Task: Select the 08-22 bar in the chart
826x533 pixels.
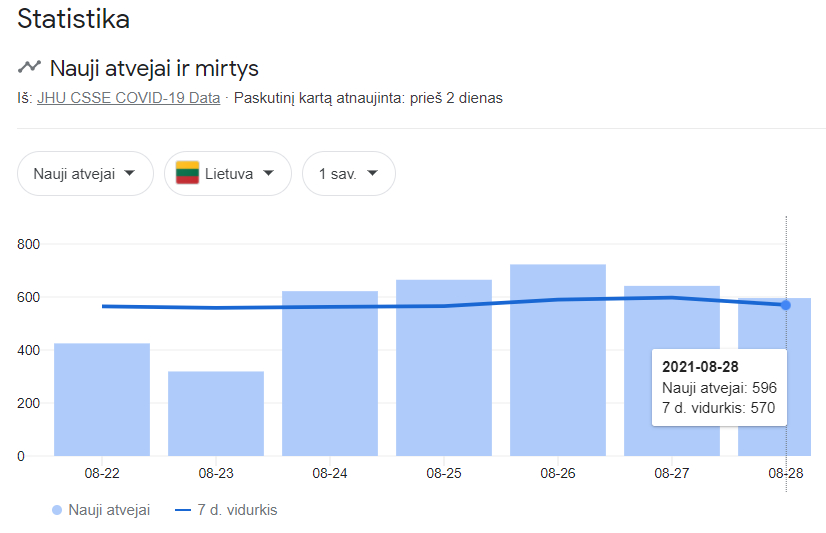Action: pyautogui.click(x=102, y=399)
